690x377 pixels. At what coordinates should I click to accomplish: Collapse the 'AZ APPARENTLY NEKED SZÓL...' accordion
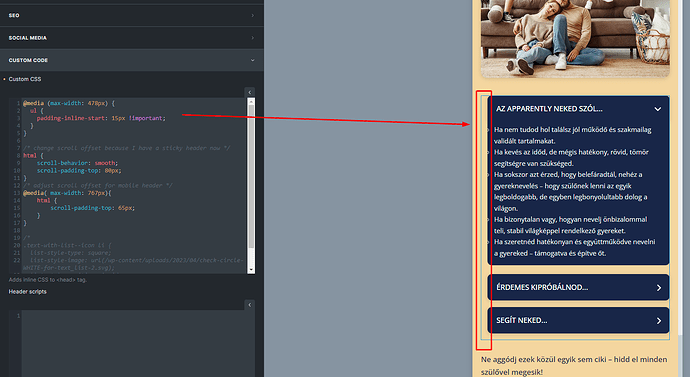click(578, 109)
